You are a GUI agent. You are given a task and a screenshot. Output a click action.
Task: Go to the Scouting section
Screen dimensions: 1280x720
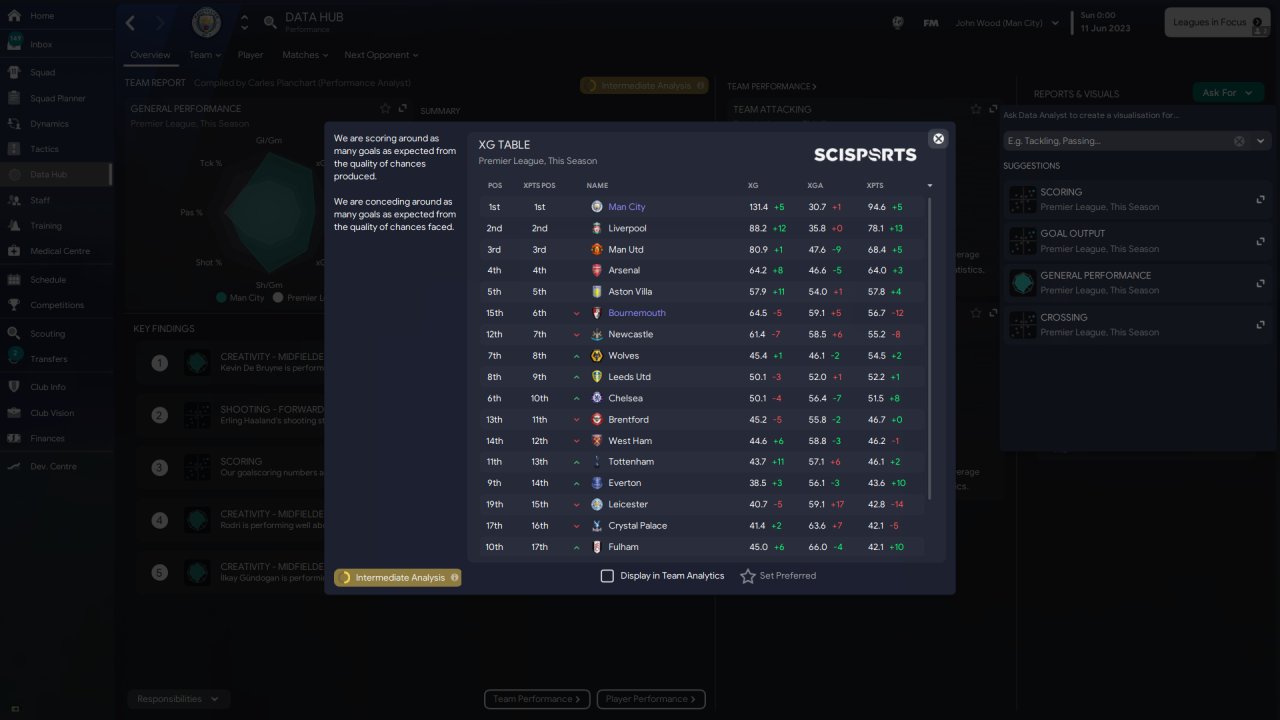pyautogui.click(x=47, y=333)
